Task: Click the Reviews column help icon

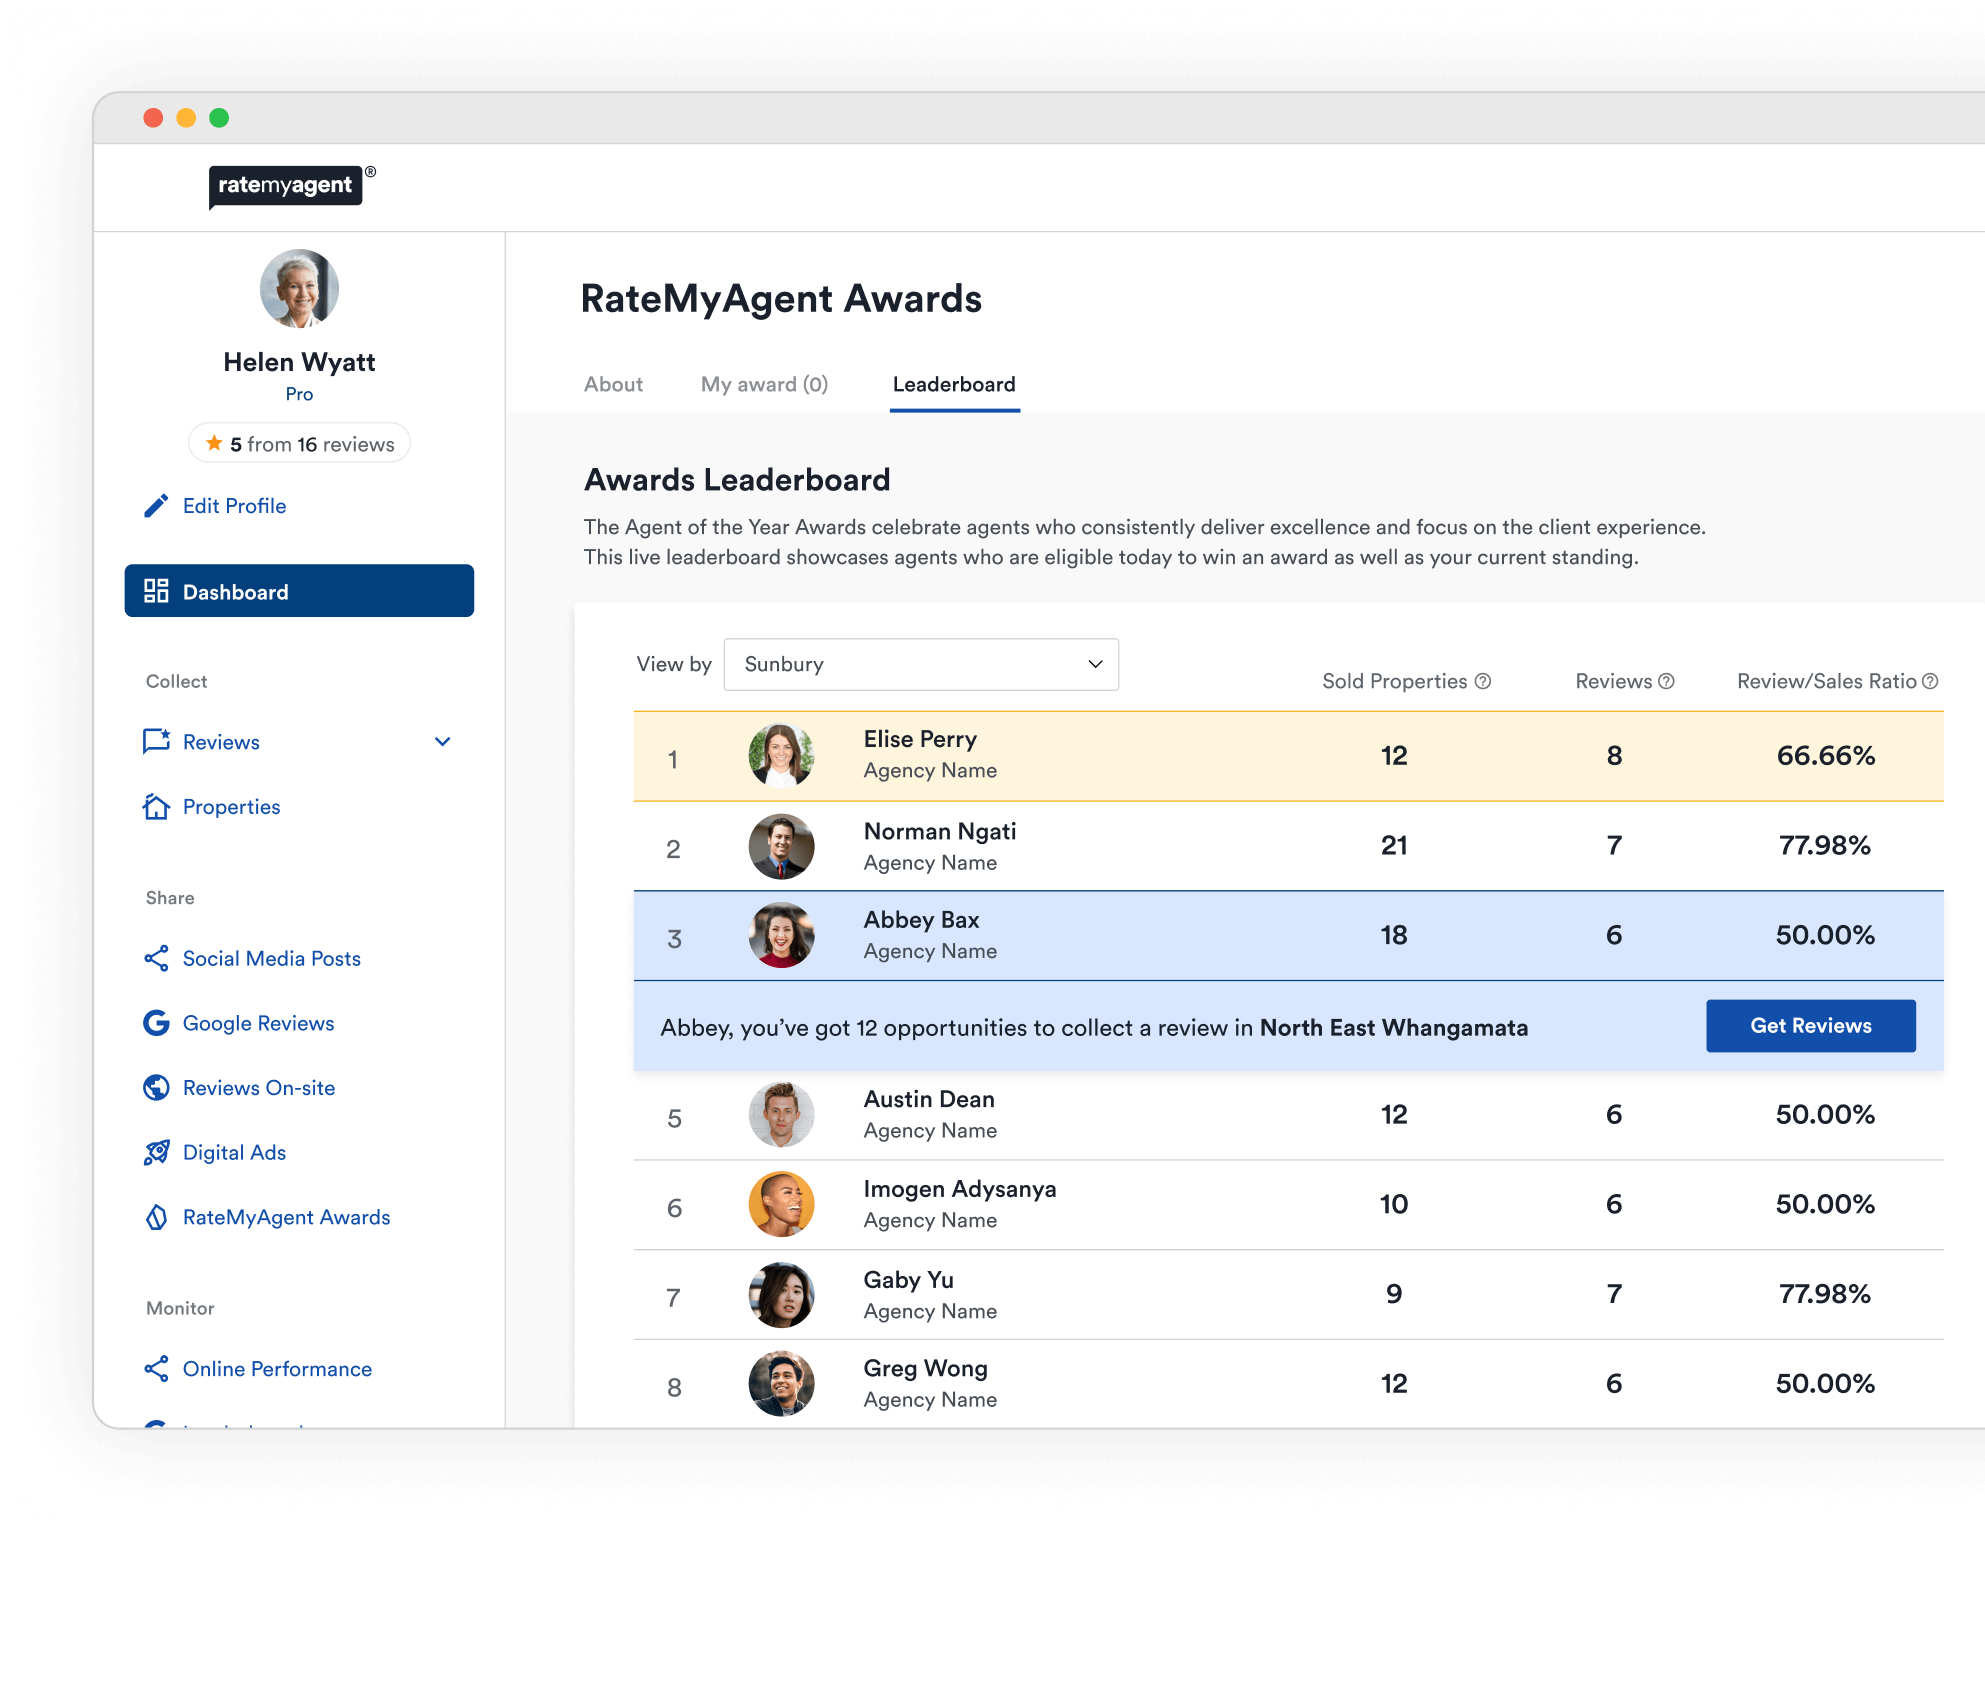Action: [1666, 681]
